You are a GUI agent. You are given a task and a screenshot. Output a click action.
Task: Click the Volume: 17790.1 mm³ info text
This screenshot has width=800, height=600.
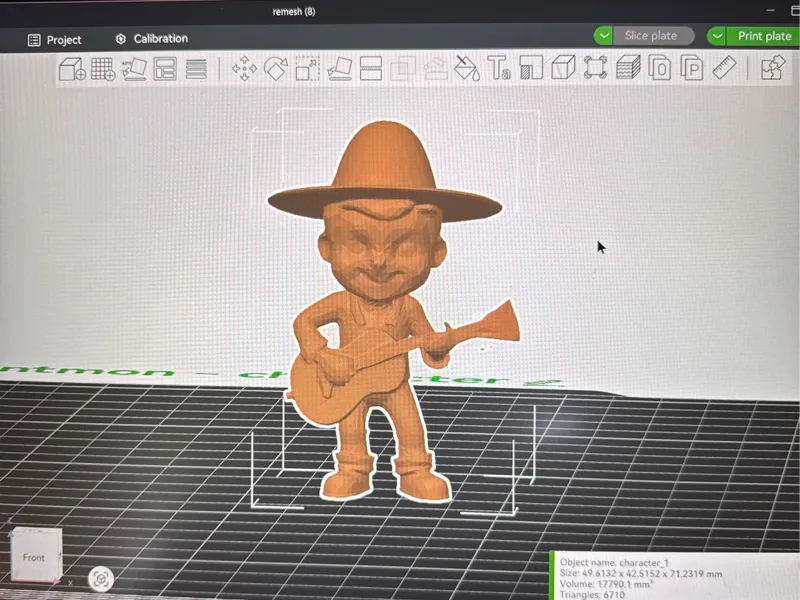(x=607, y=584)
